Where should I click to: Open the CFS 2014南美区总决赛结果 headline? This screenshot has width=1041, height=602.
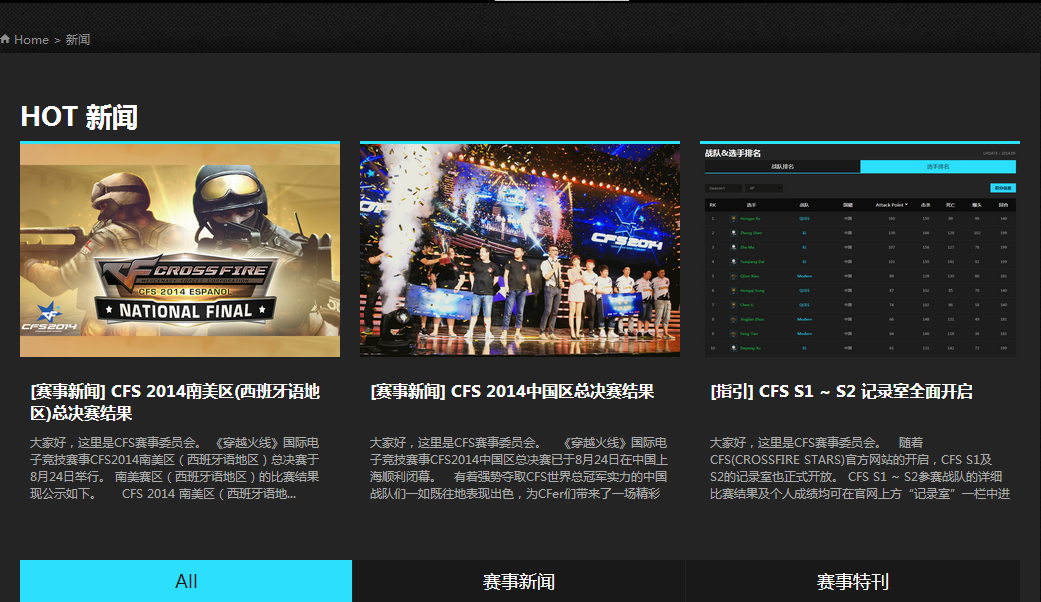pos(175,402)
